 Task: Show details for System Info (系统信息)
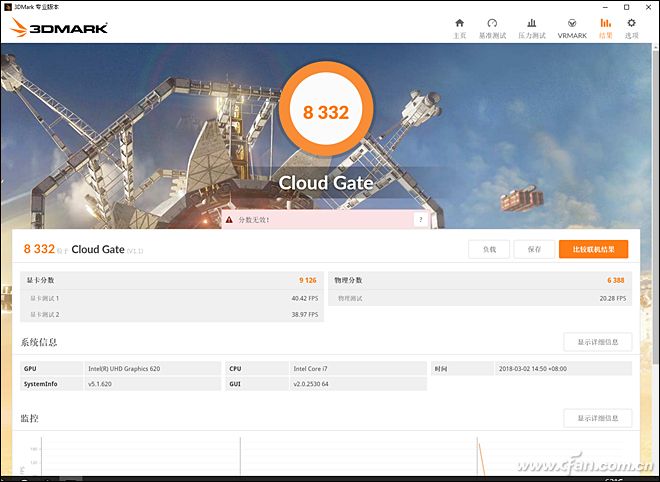coord(598,342)
